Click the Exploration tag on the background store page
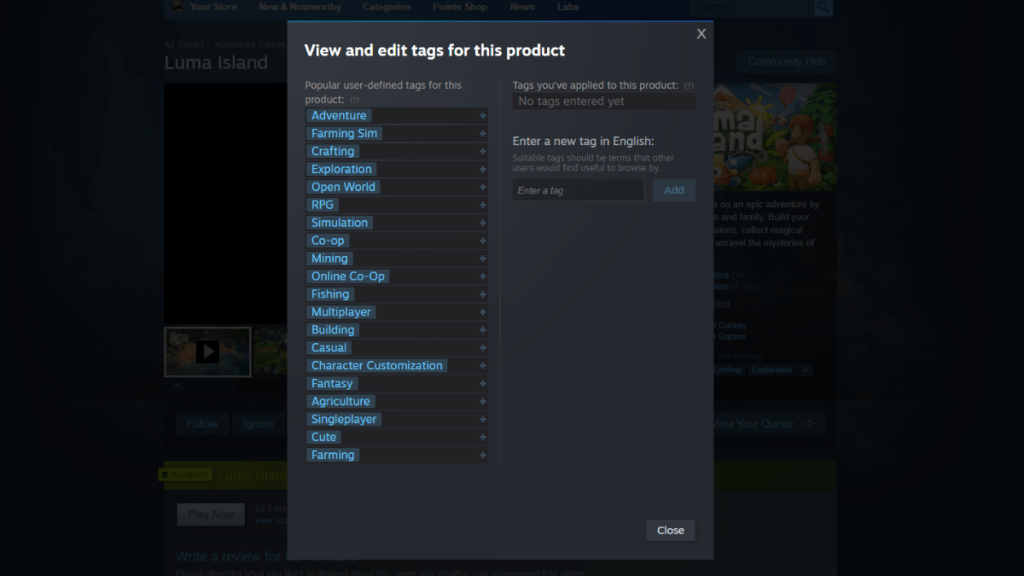Image resolution: width=1024 pixels, height=576 pixels. click(x=771, y=370)
